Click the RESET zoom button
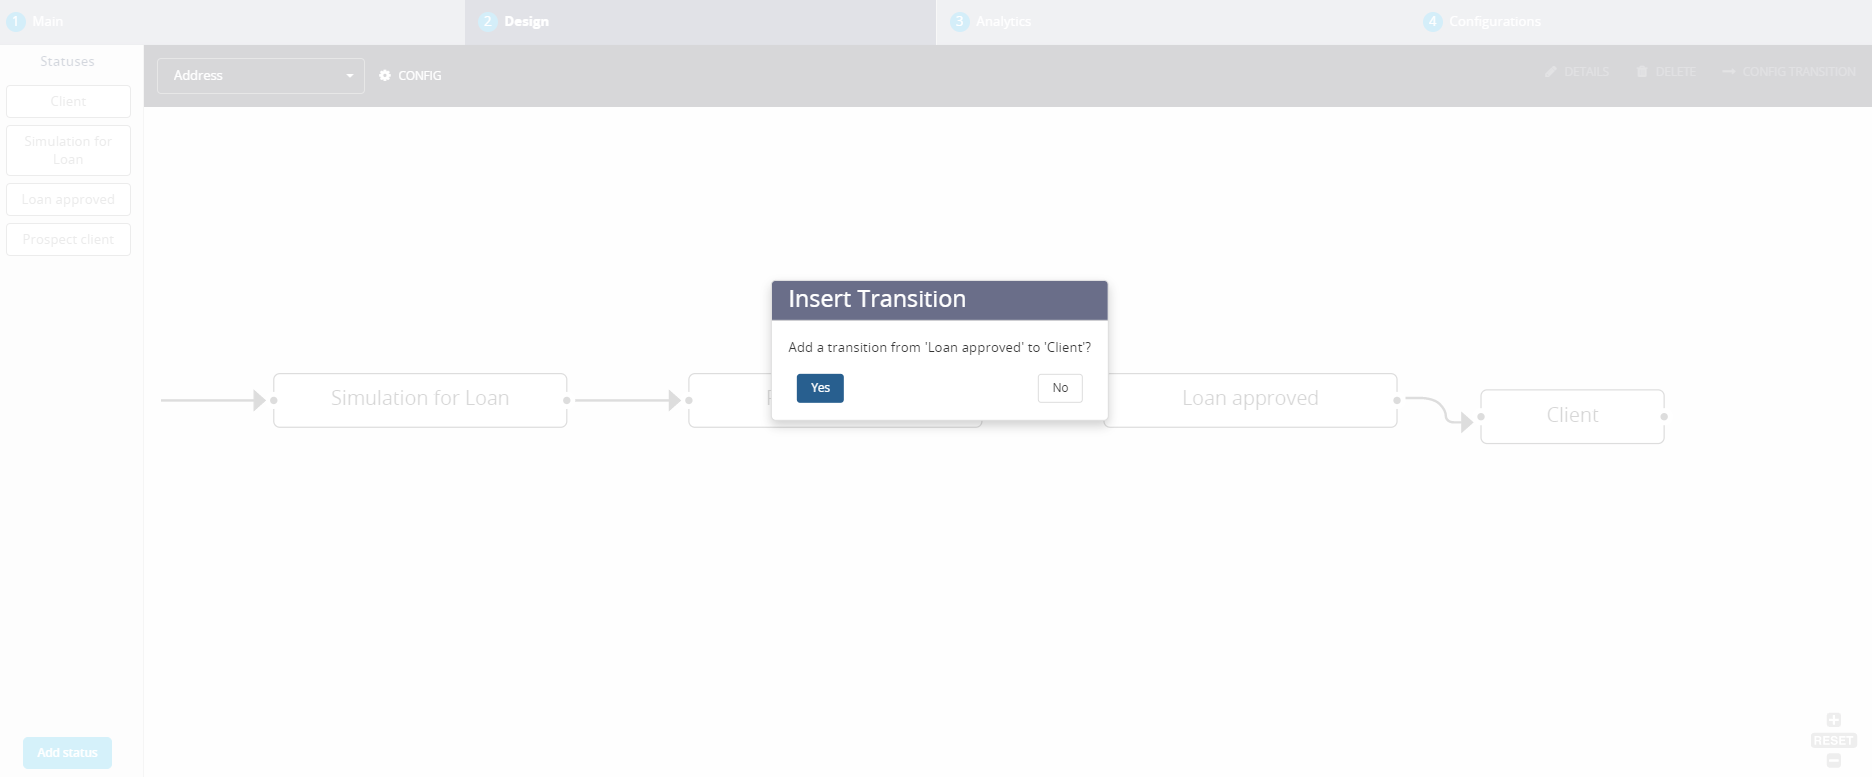 [x=1833, y=740]
